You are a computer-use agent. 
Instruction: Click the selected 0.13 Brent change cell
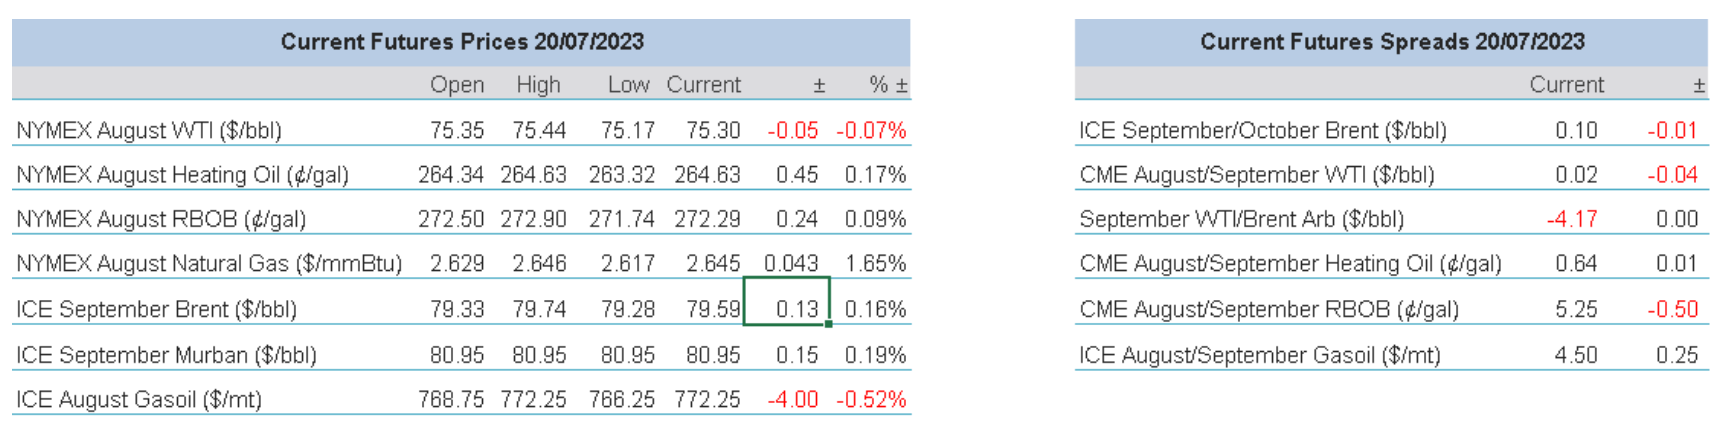(x=787, y=308)
